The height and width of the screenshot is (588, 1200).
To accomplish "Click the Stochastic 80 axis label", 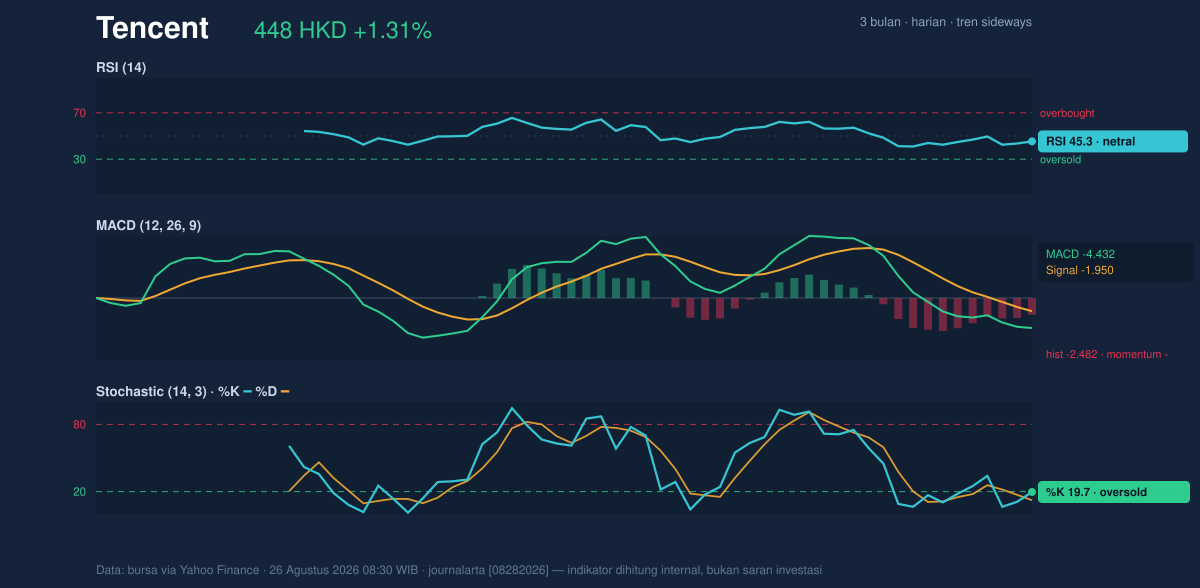I will click(x=79, y=425).
